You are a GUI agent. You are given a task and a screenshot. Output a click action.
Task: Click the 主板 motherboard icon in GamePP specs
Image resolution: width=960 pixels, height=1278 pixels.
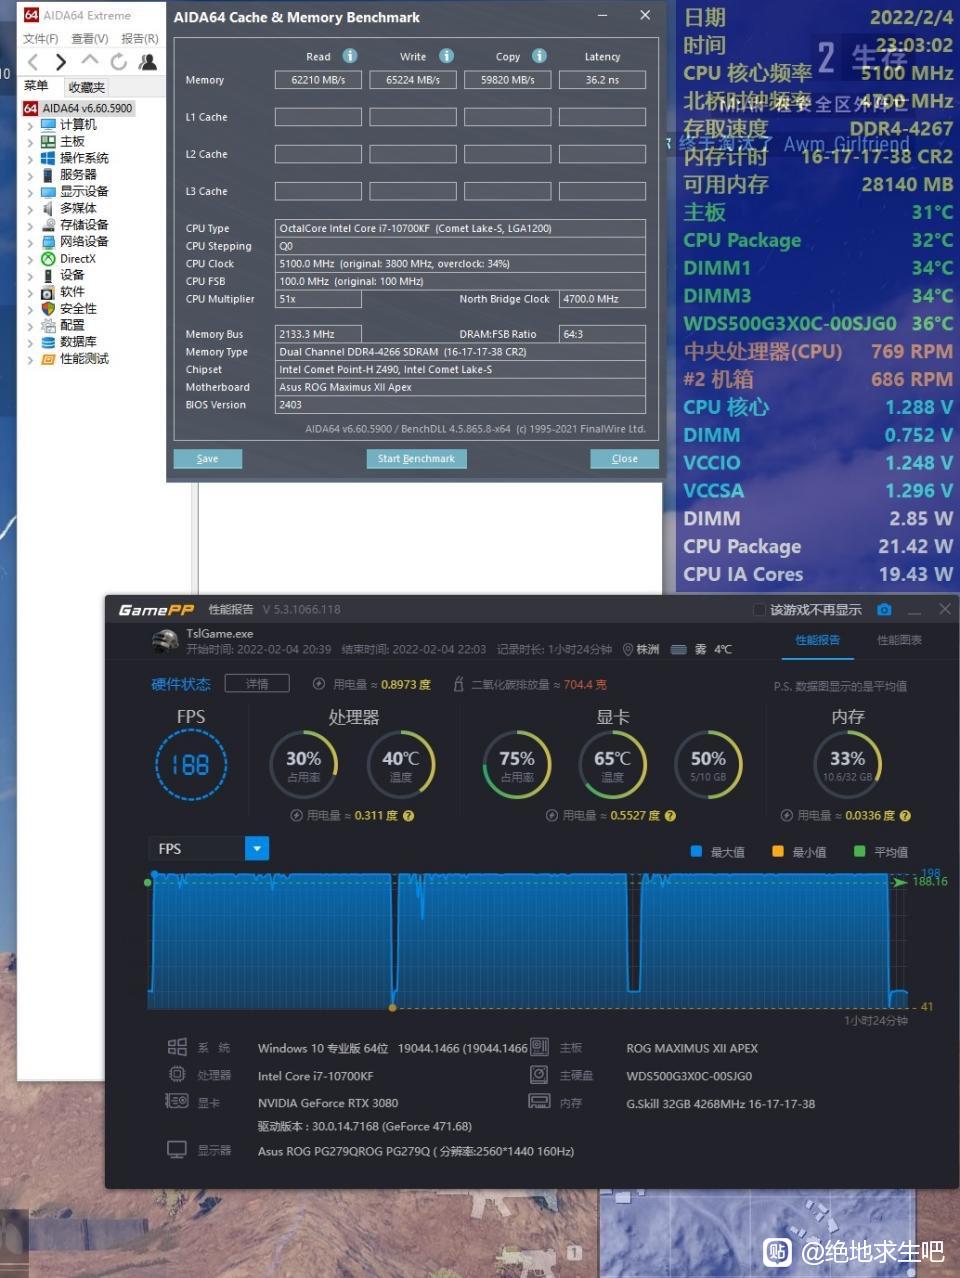(x=539, y=1047)
